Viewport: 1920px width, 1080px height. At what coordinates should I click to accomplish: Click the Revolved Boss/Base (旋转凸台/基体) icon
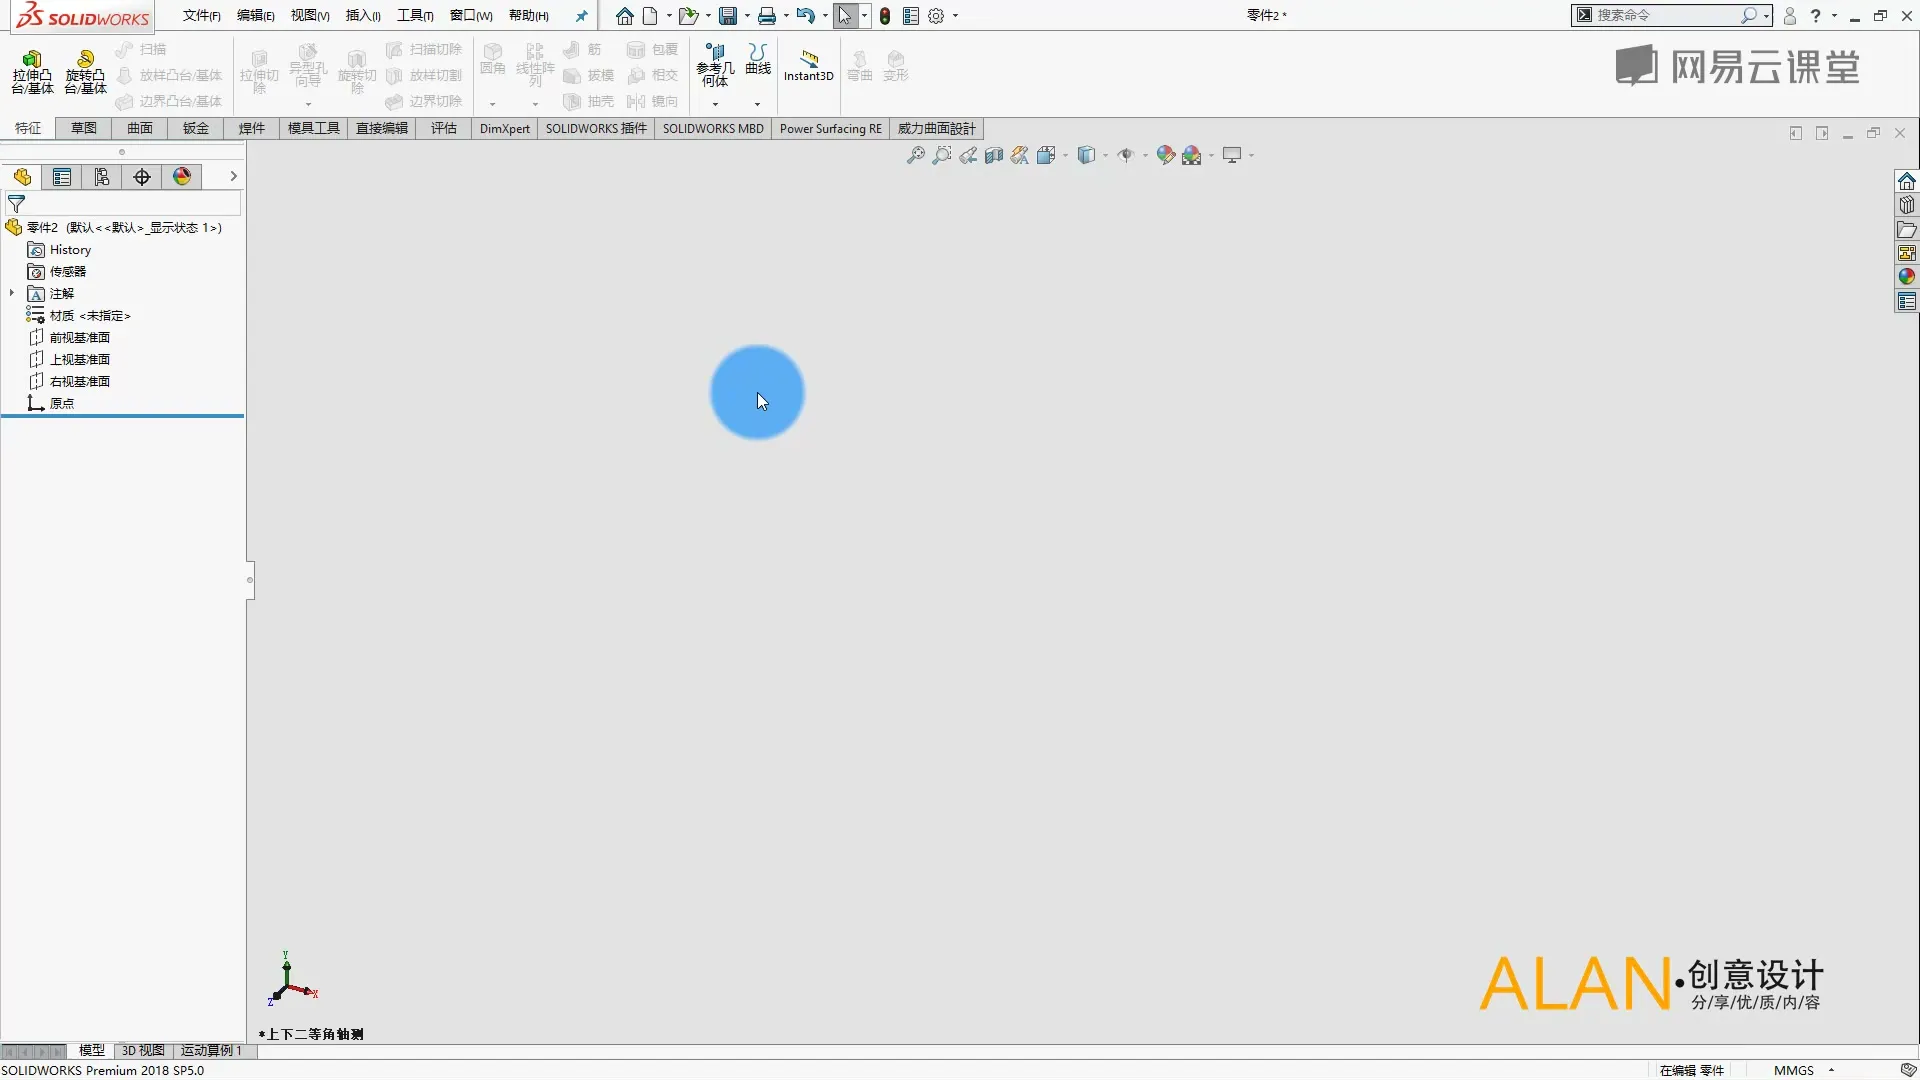86,61
